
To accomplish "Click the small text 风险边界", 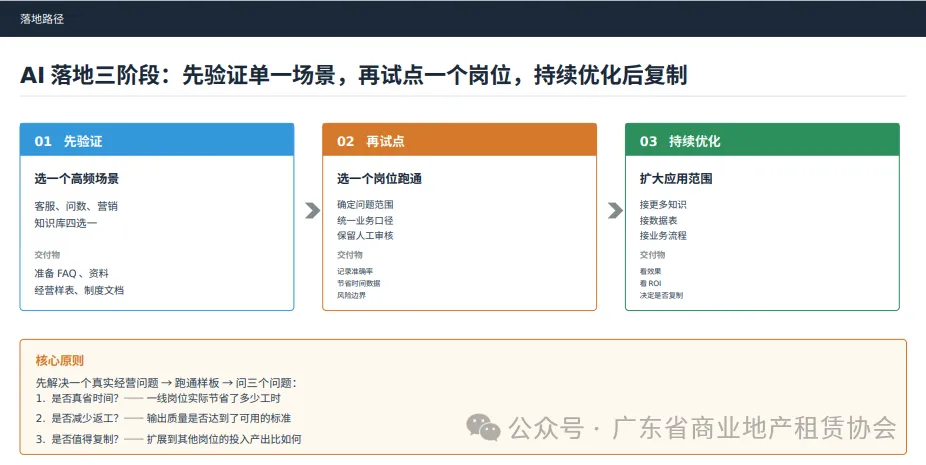I will click(x=351, y=295).
